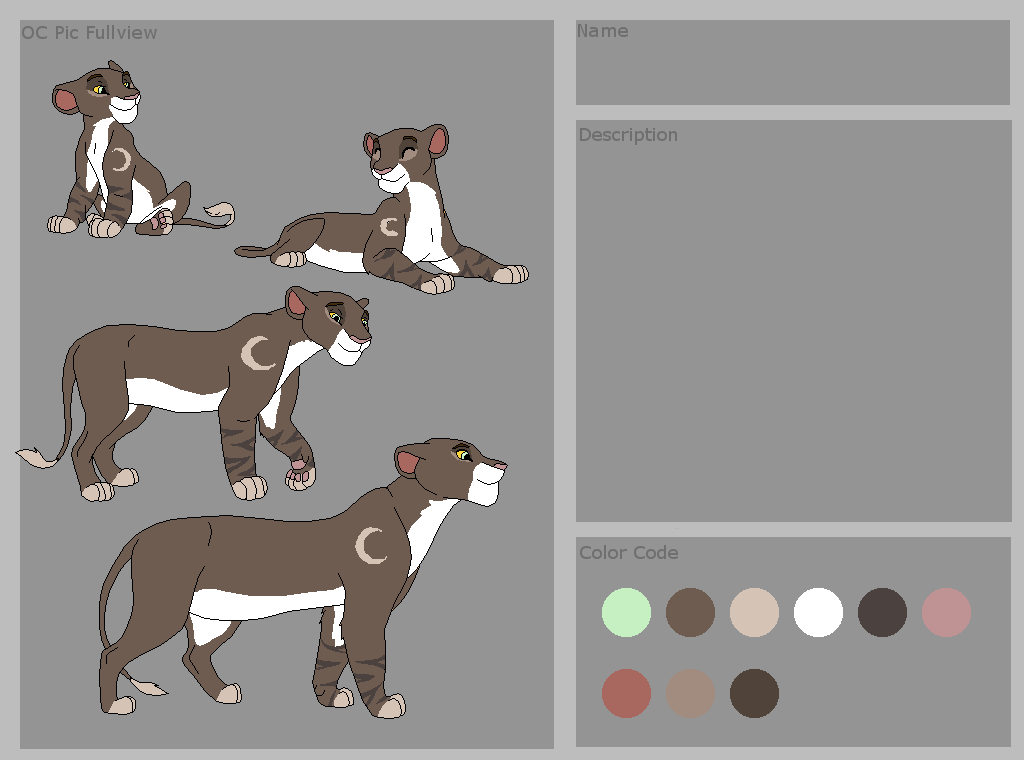Click the terracotta red color swatch

[x=626, y=693]
